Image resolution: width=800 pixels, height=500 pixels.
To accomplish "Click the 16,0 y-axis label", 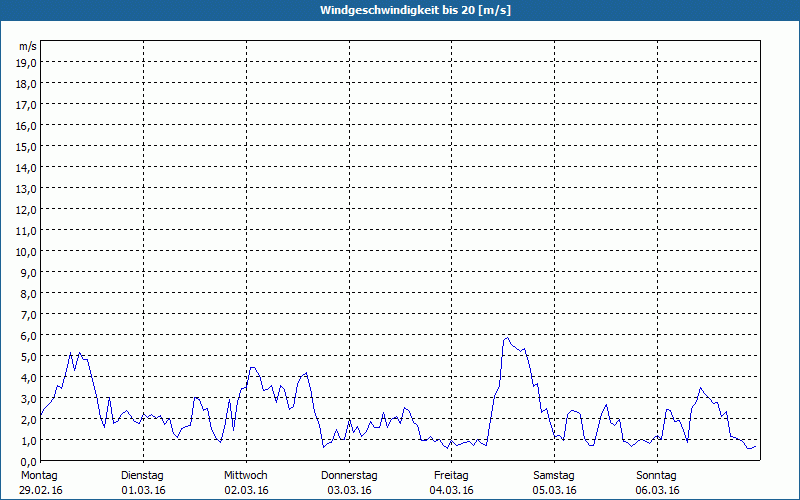I will click(x=27, y=126).
